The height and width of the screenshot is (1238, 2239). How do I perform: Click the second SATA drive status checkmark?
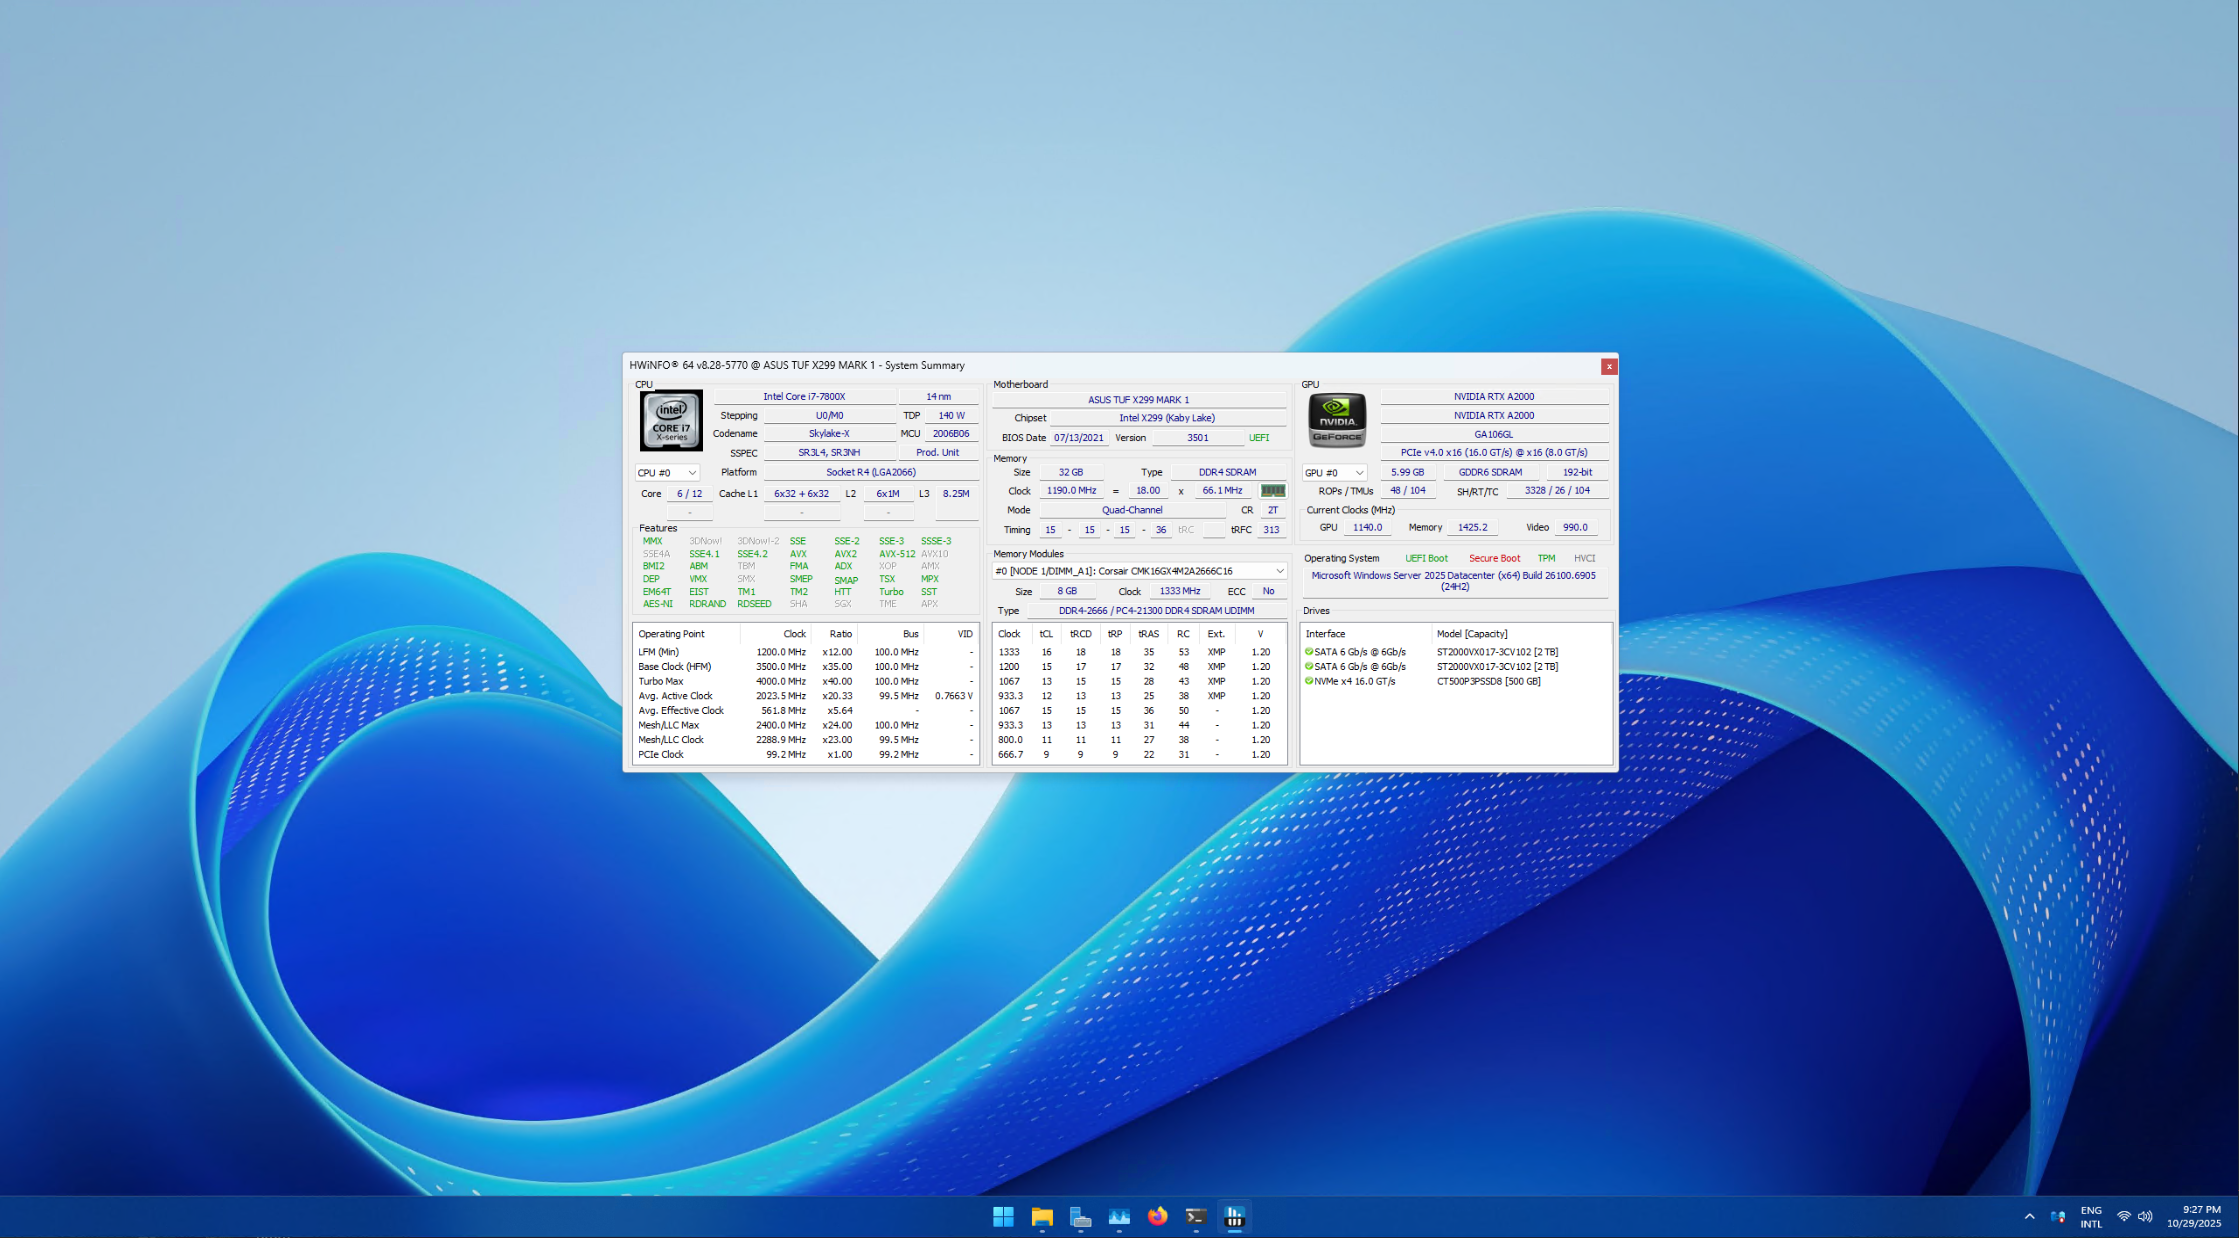[1309, 667]
